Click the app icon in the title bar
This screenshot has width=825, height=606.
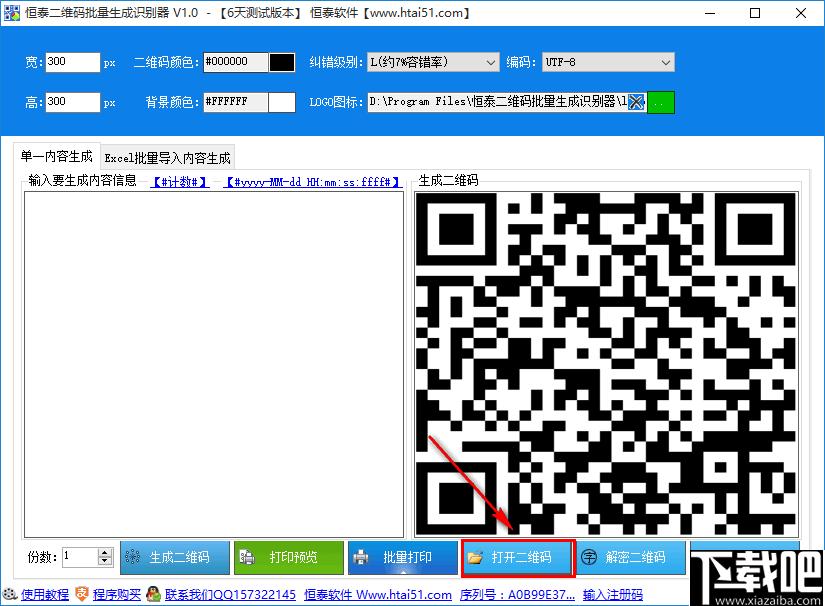click(x=12, y=13)
